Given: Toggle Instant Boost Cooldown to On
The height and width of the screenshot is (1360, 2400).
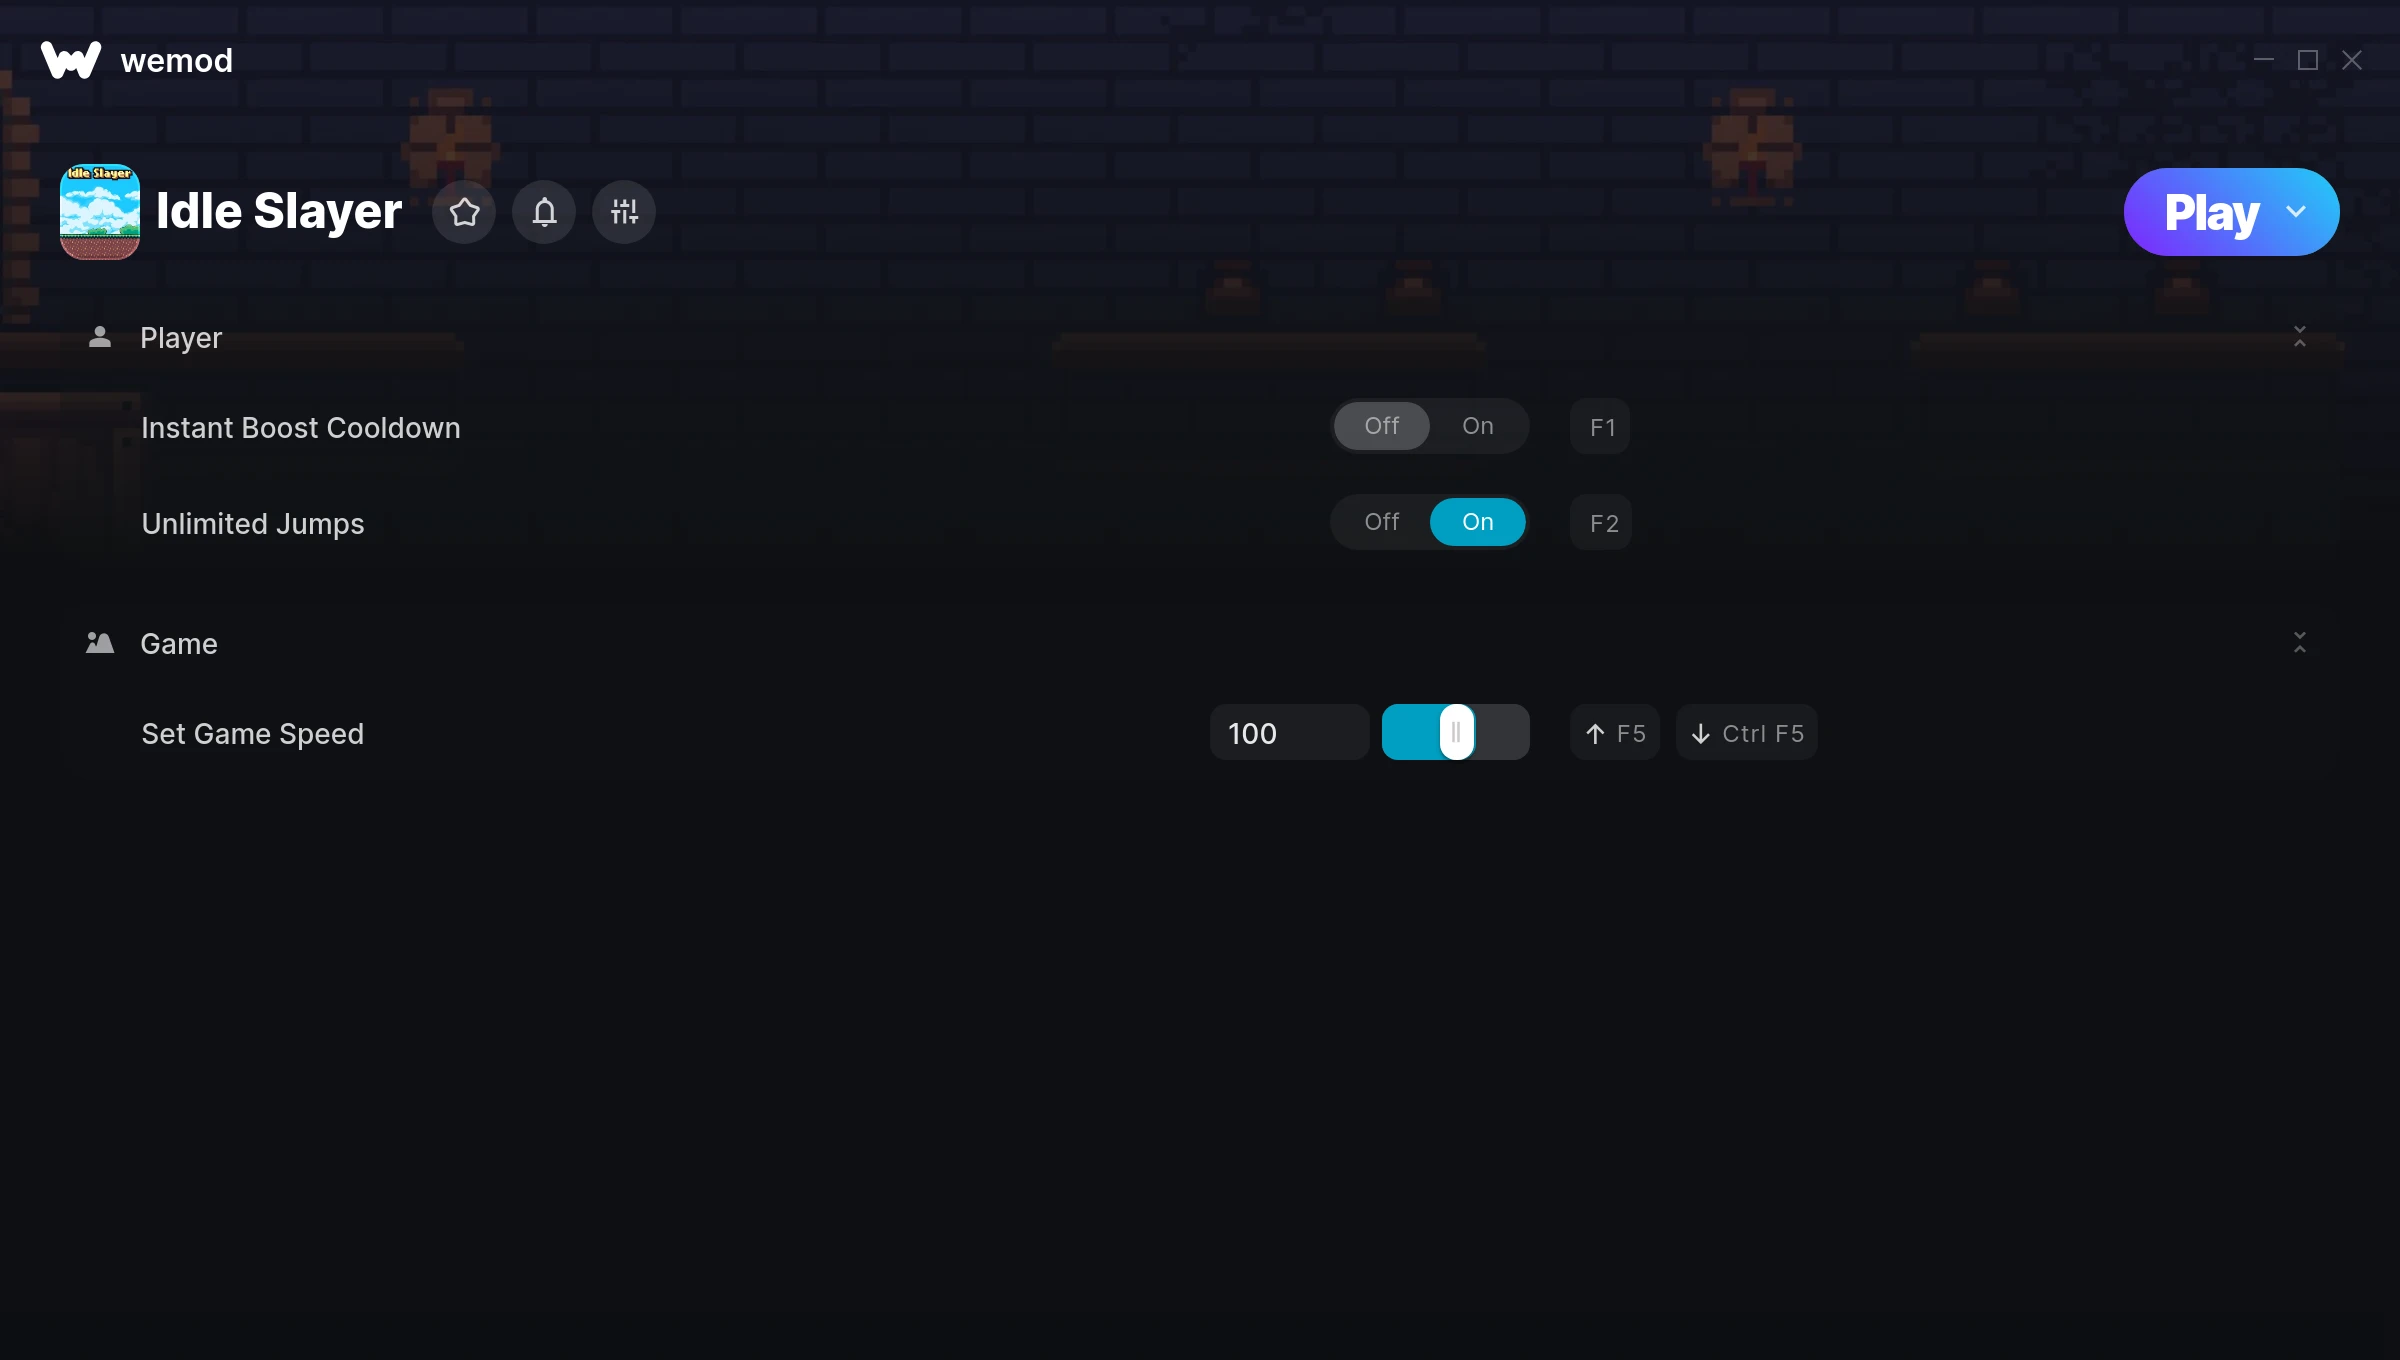Looking at the screenshot, I should point(1477,425).
